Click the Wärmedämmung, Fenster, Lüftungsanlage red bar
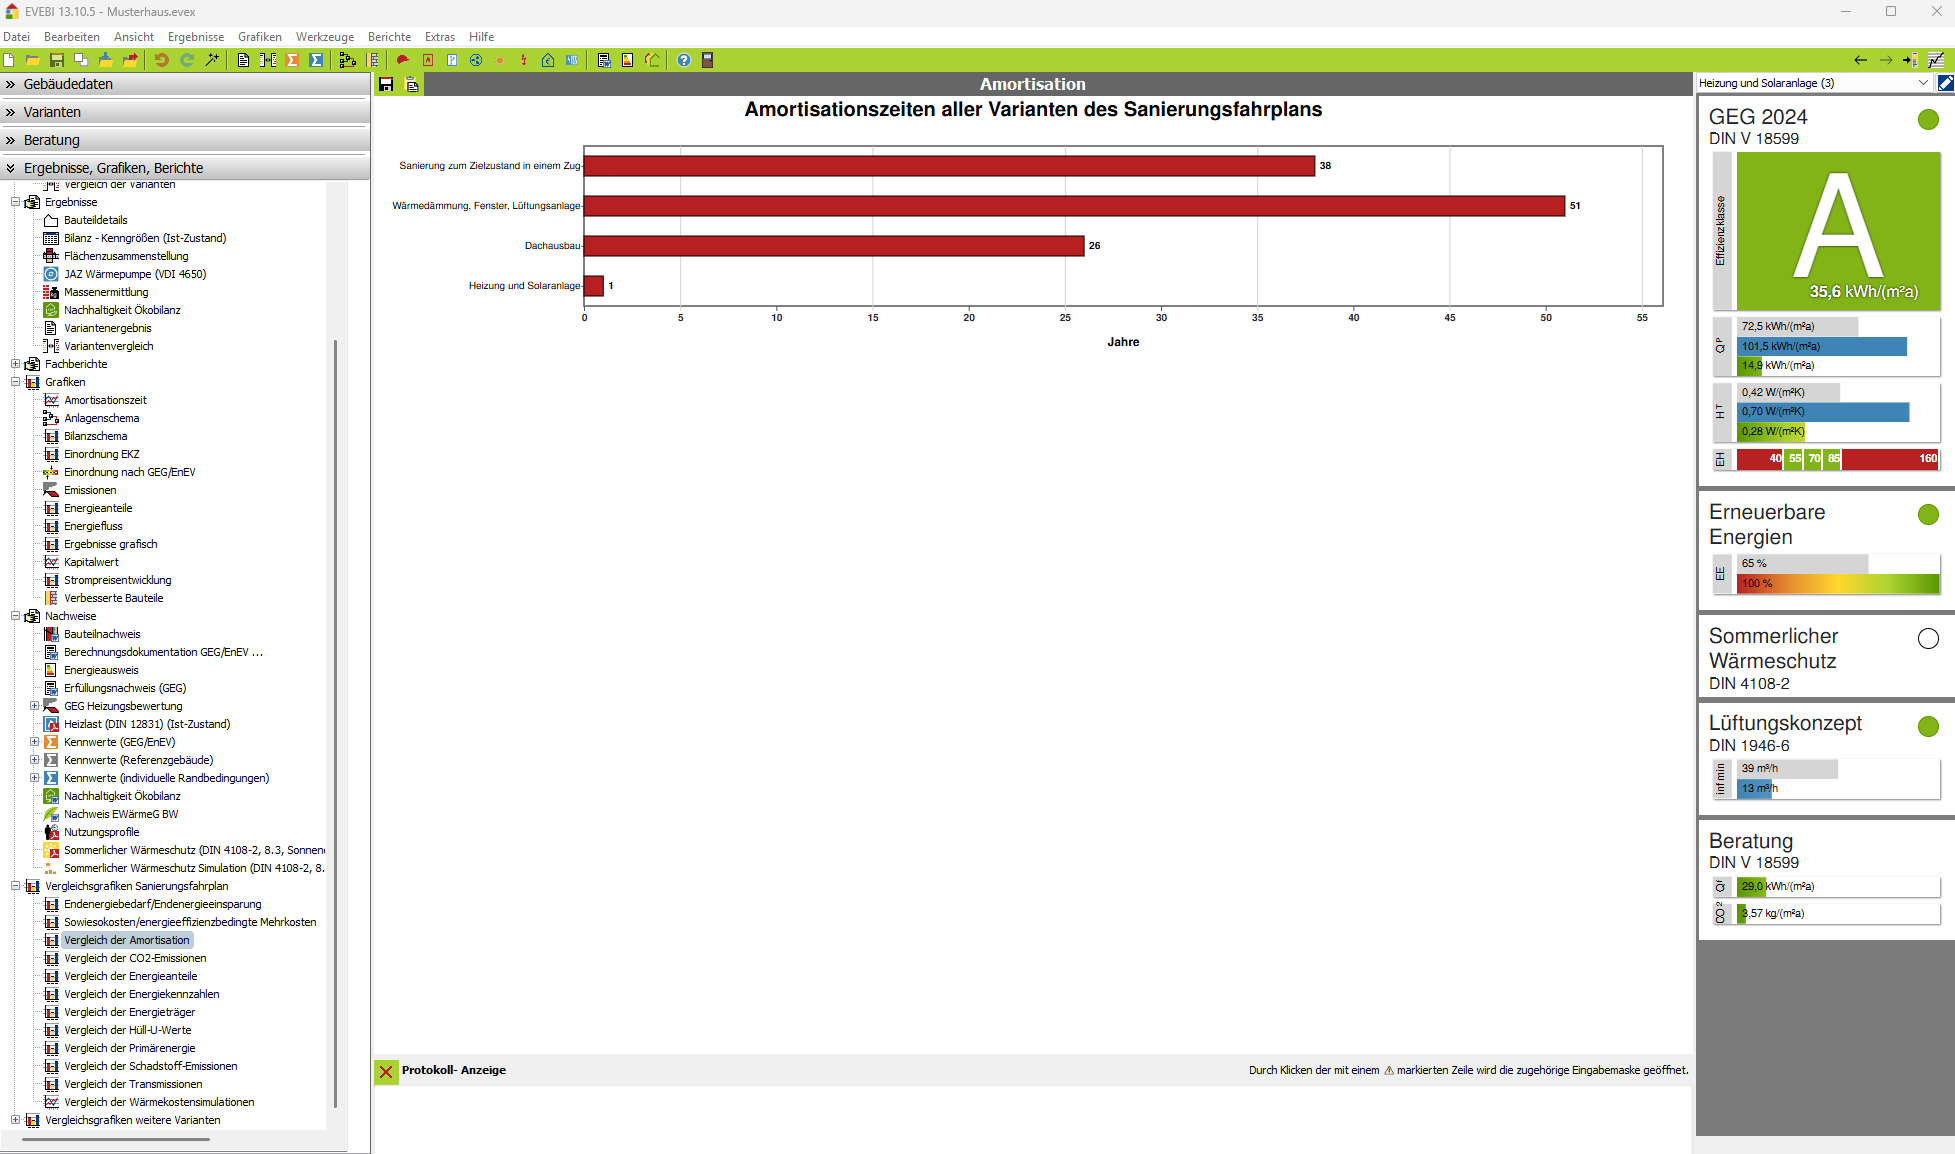This screenshot has width=1955, height=1154. [x=1074, y=206]
